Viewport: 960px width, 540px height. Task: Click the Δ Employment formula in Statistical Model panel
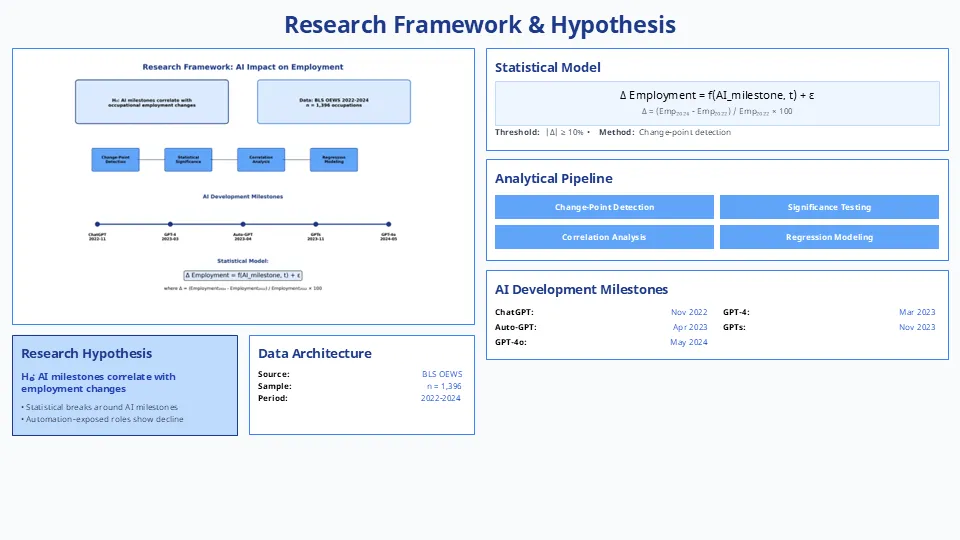click(x=717, y=95)
